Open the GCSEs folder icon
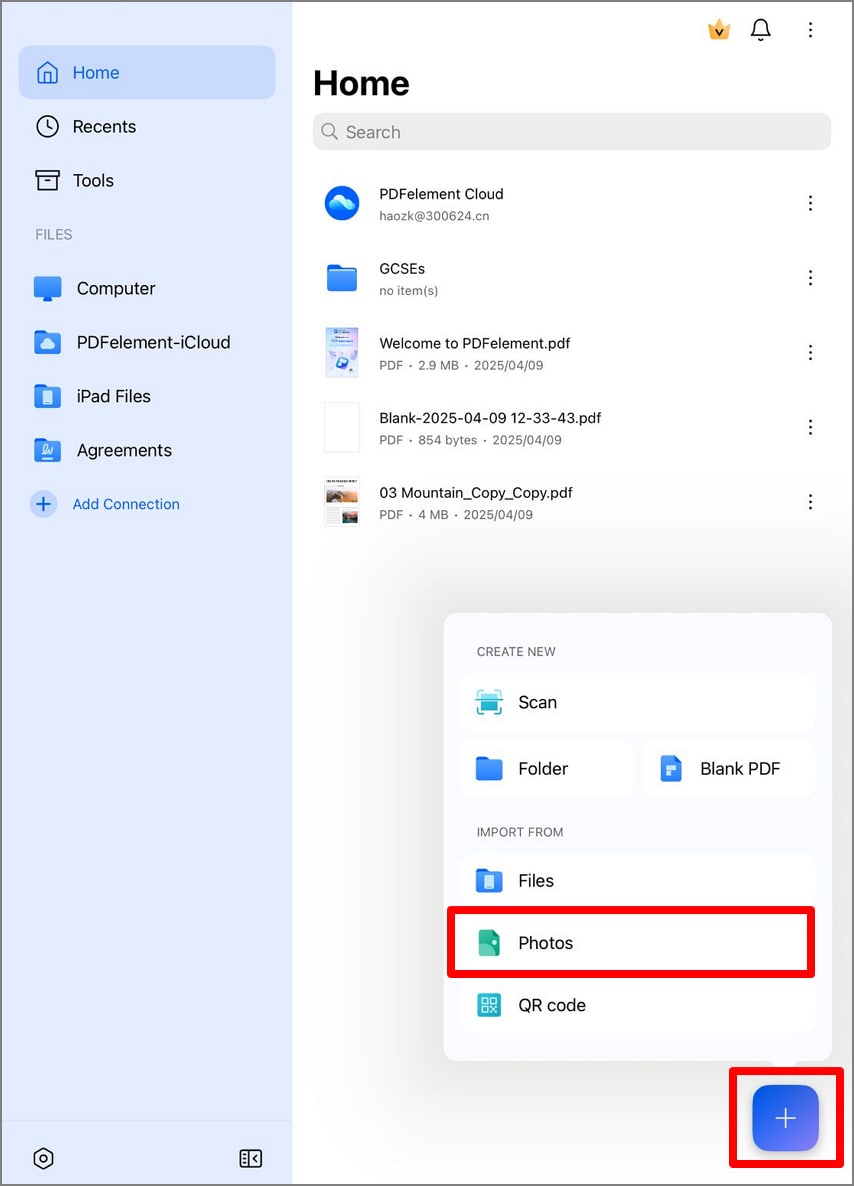 pyautogui.click(x=342, y=278)
